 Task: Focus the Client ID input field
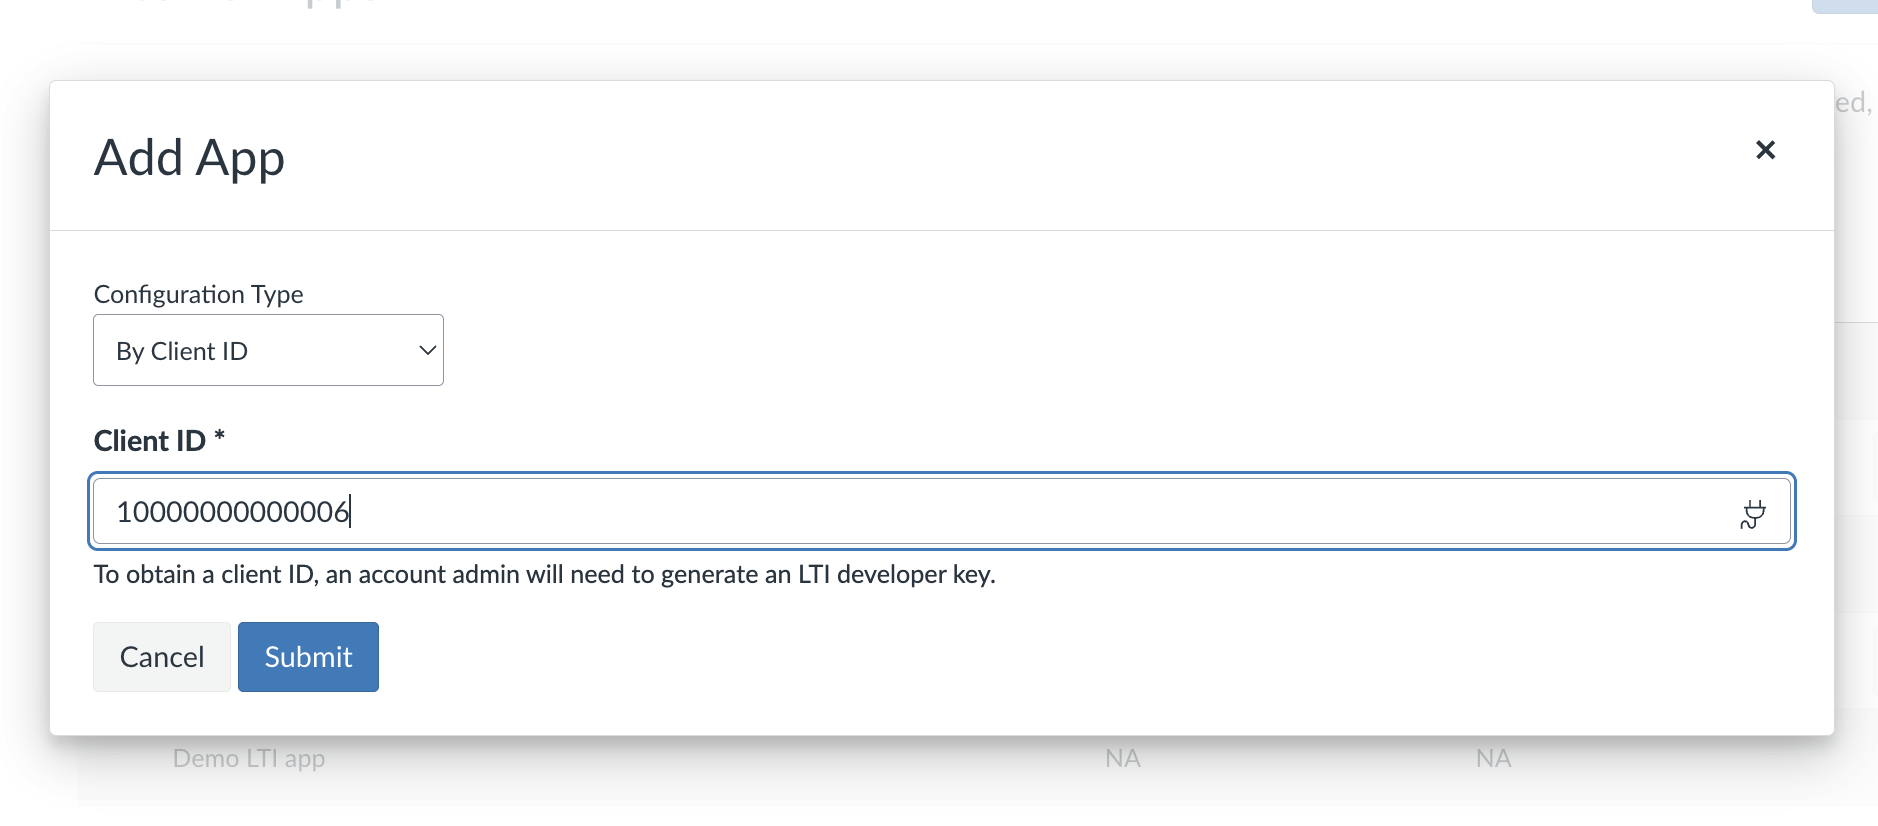pos(940,512)
